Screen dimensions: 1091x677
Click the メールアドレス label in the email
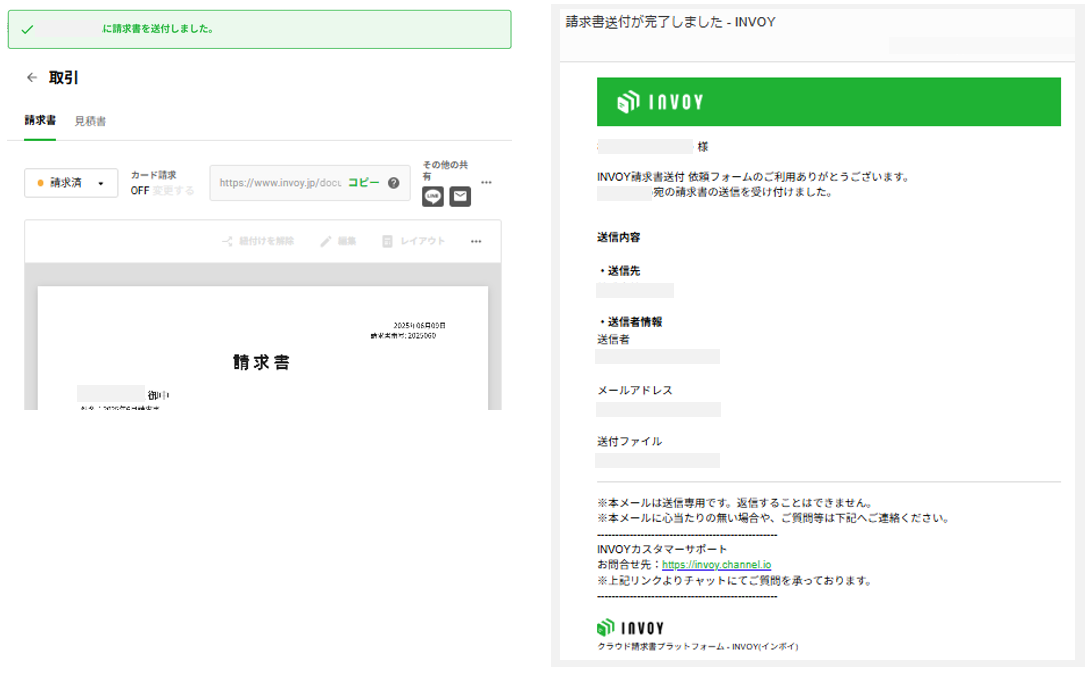635,390
